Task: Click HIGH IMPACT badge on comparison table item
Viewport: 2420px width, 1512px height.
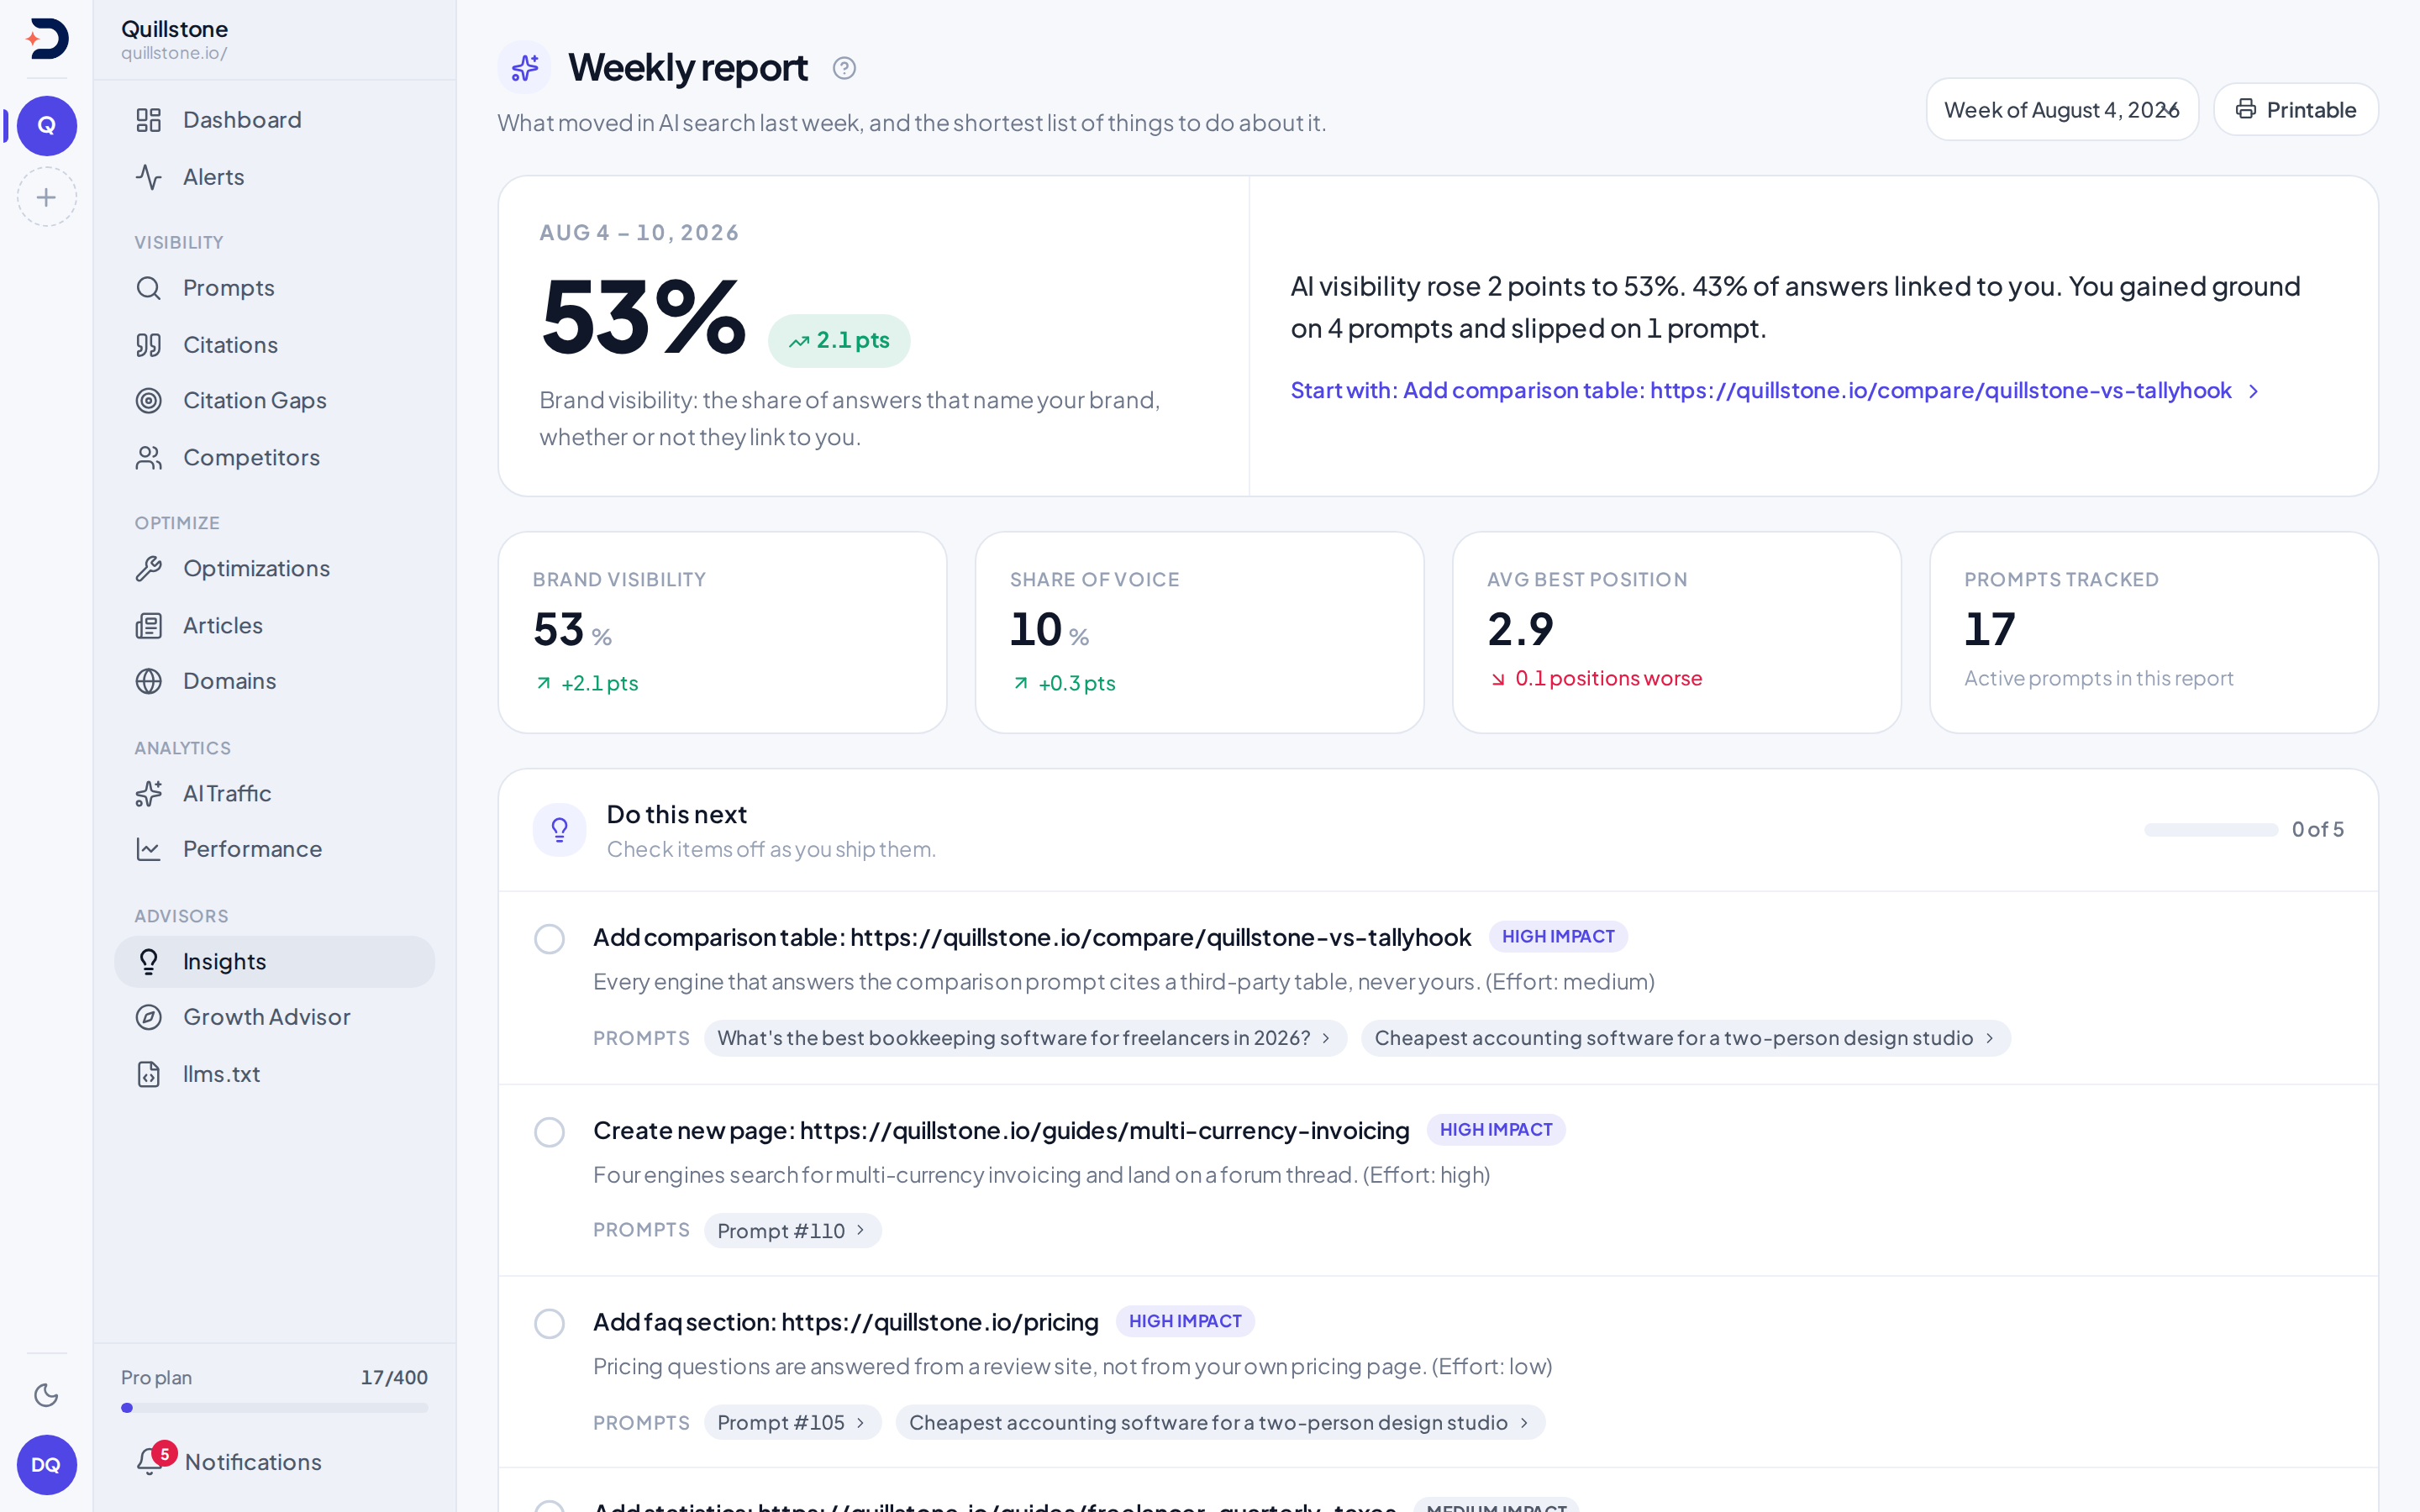Action: 1558,937
